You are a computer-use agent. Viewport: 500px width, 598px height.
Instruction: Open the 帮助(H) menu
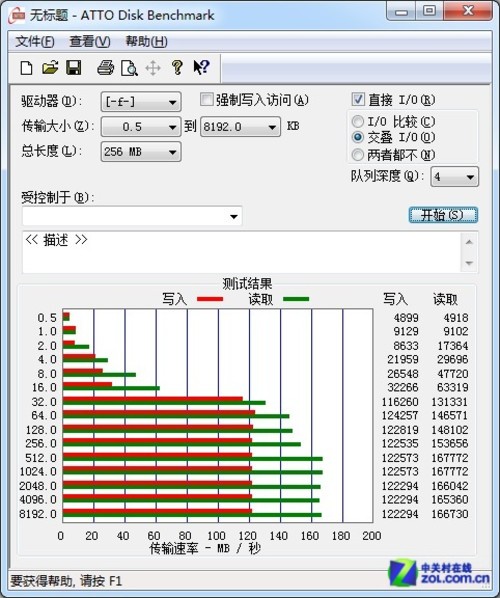point(146,41)
